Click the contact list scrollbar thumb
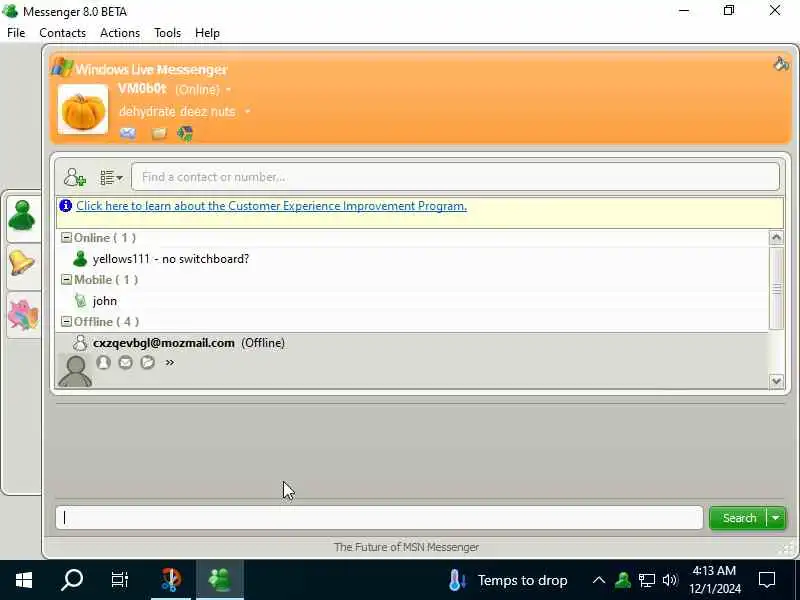The width and height of the screenshot is (800, 600). click(x=776, y=288)
